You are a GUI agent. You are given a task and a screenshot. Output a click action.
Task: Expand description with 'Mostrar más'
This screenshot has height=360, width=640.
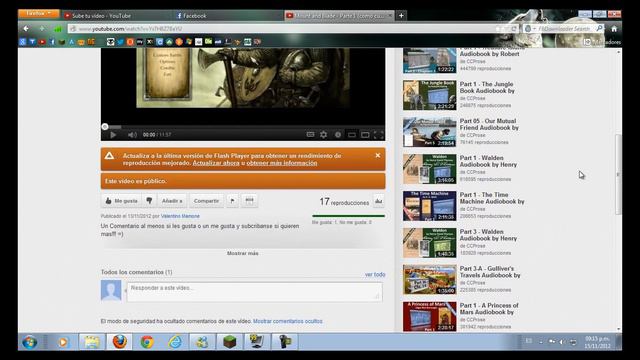(x=242, y=253)
